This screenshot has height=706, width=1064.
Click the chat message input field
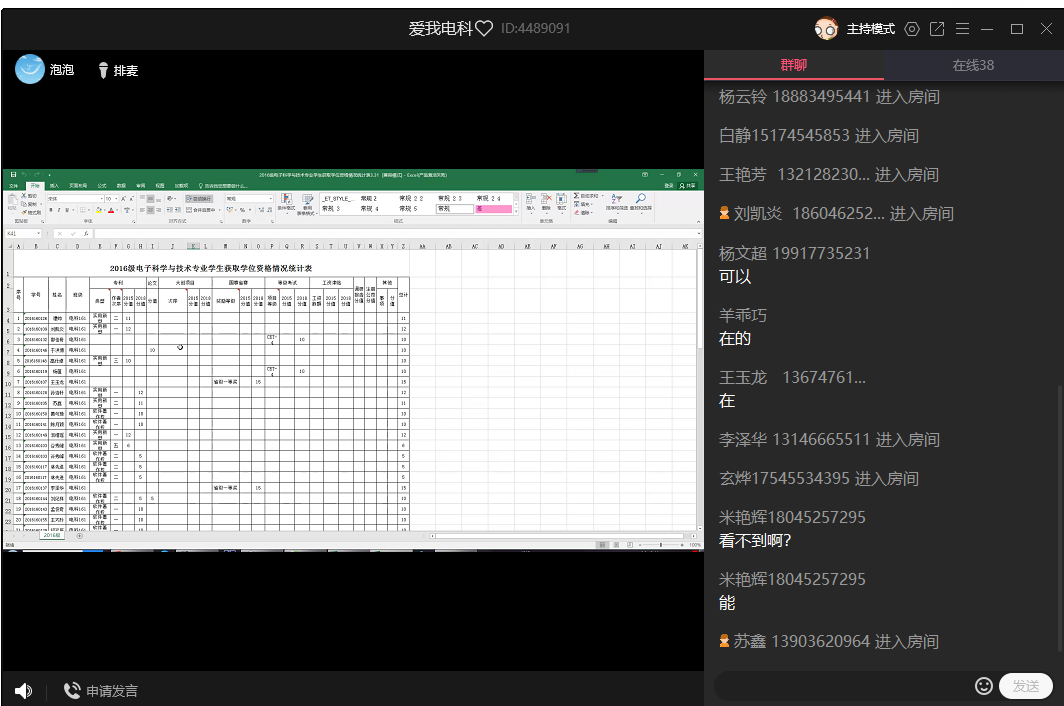pos(842,686)
